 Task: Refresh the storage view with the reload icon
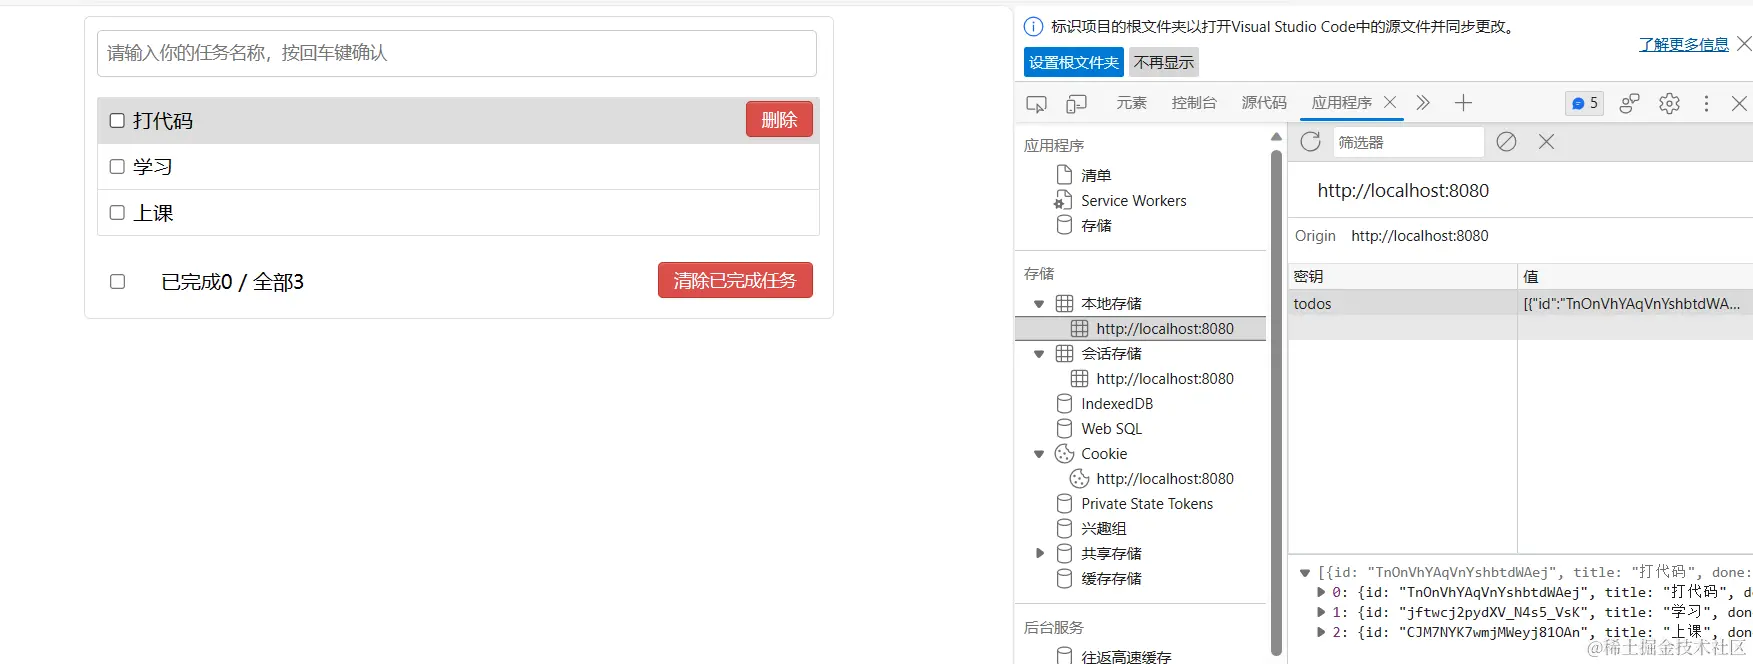(x=1310, y=142)
